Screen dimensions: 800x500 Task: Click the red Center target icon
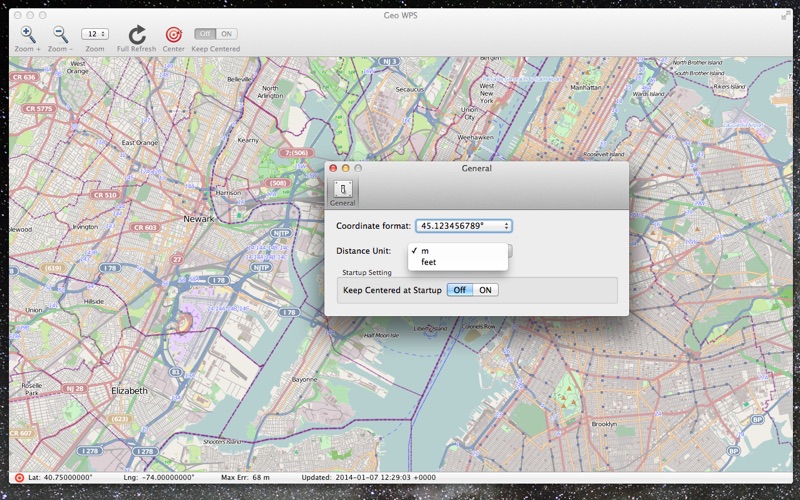173,35
